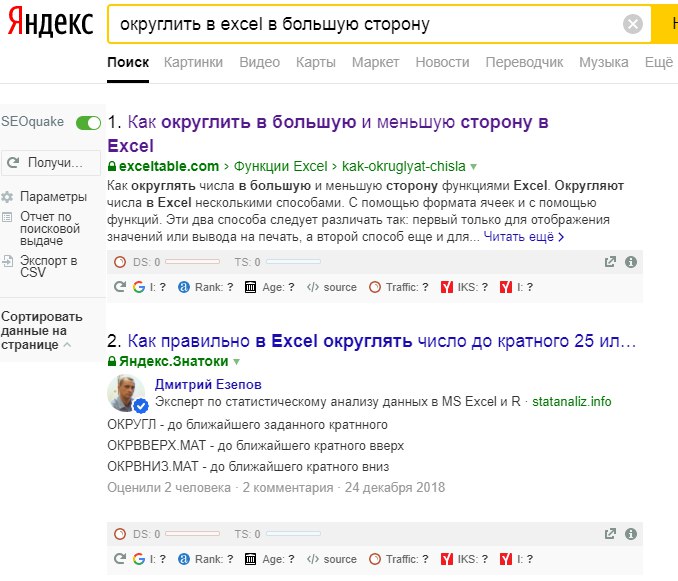Switch to the Карты tab
Viewport: 678px width, 581px height.
316,62
